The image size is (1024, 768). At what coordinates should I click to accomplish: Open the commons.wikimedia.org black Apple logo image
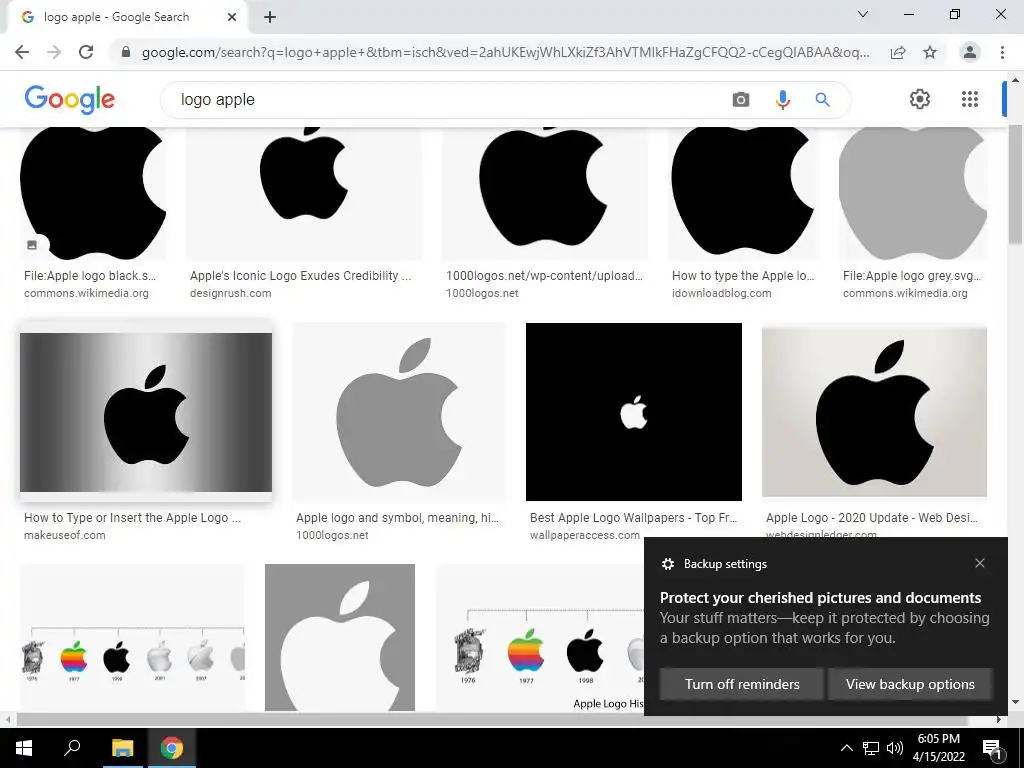(93, 193)
